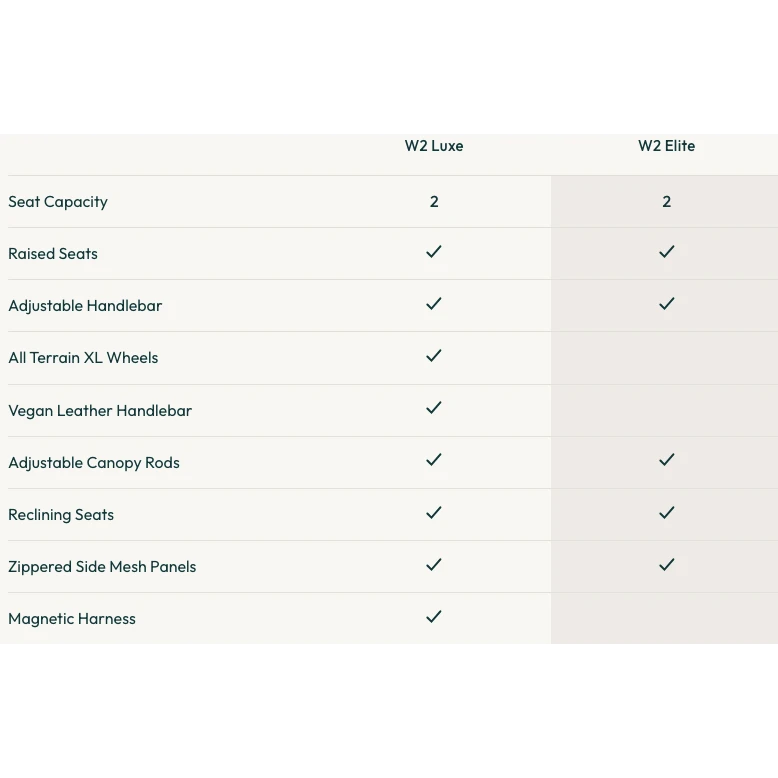Click the W2 Luxe column header

point(434,146)
